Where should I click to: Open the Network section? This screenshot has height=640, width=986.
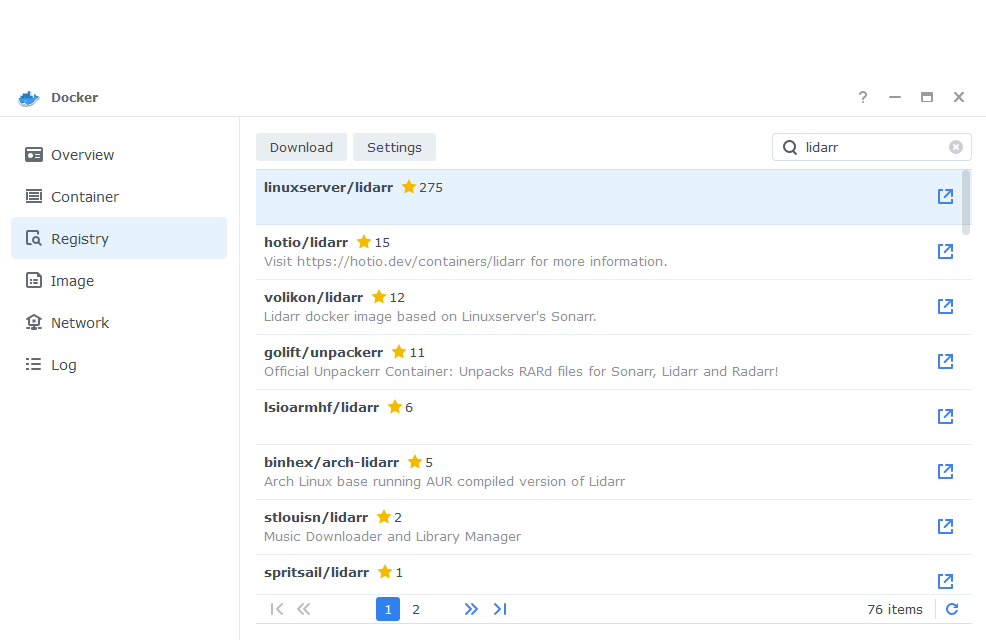point(119,323)
